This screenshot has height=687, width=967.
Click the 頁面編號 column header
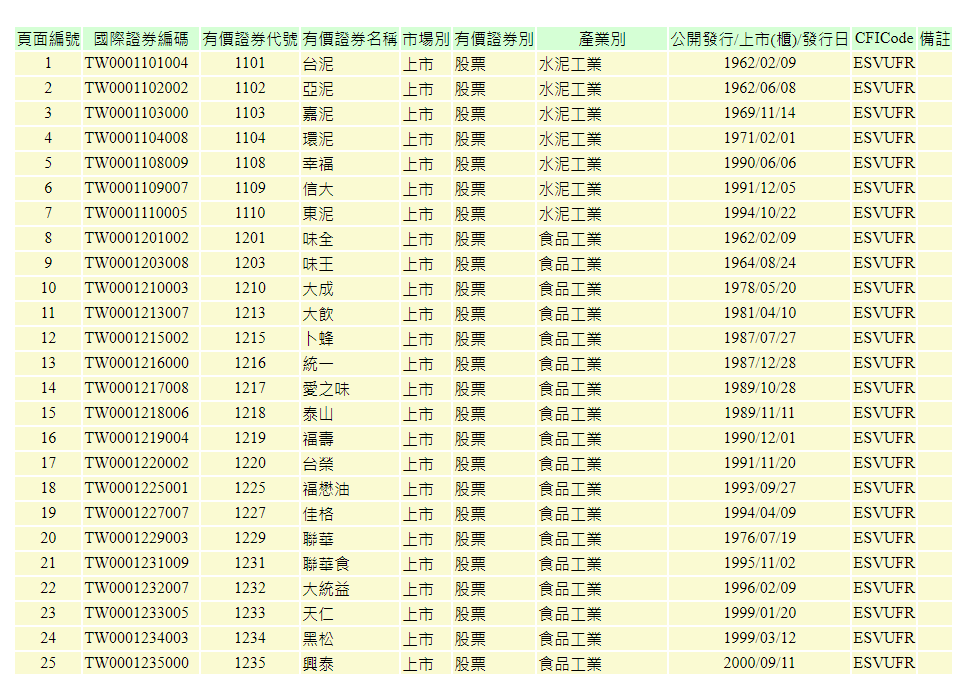[x=48, y=39]
